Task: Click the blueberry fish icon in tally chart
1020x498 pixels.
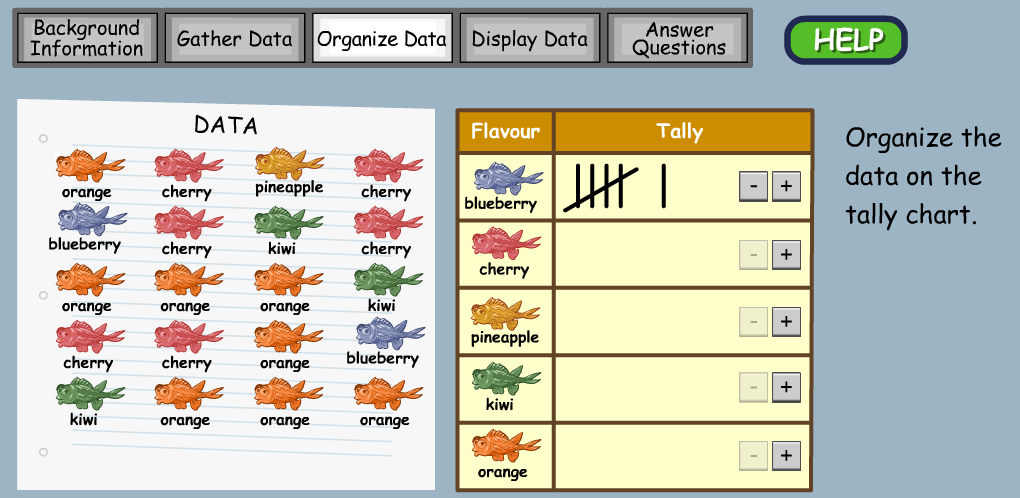Action: click(x=506, y=180)
